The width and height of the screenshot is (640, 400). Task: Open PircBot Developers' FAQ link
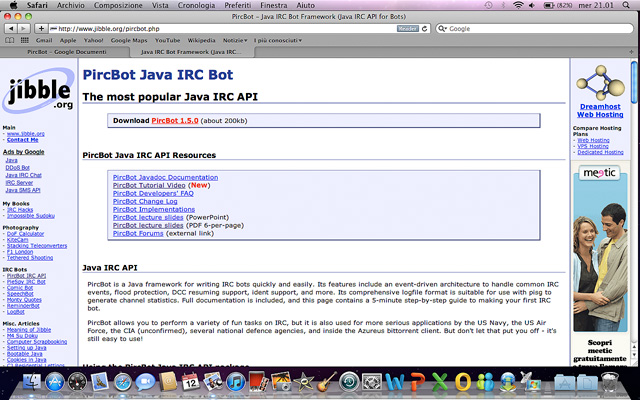click(x=153, y=193)
